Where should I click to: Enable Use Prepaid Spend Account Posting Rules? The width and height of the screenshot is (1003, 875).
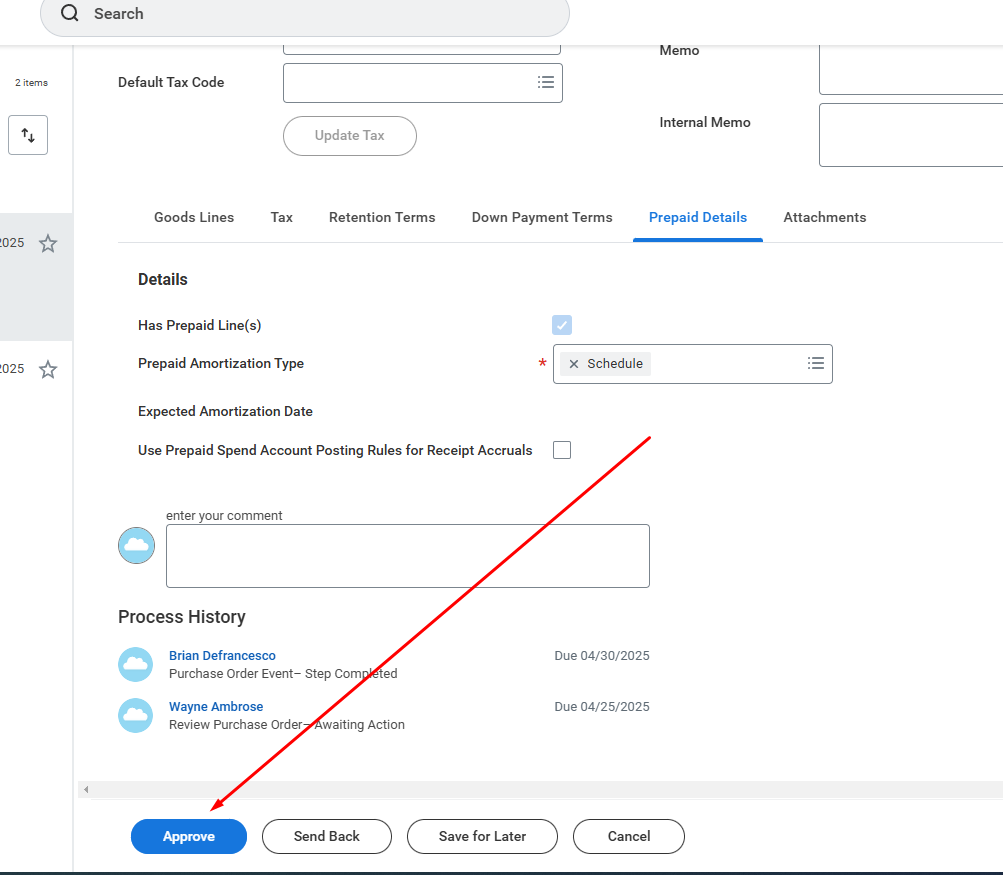(x=562, y=450)
